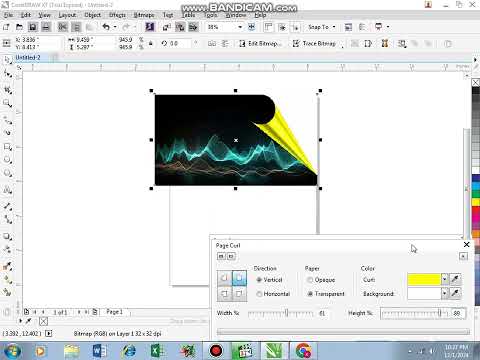Open the zoom level dropdown
The width and height of the screenshot is (480, 360).
240,27
